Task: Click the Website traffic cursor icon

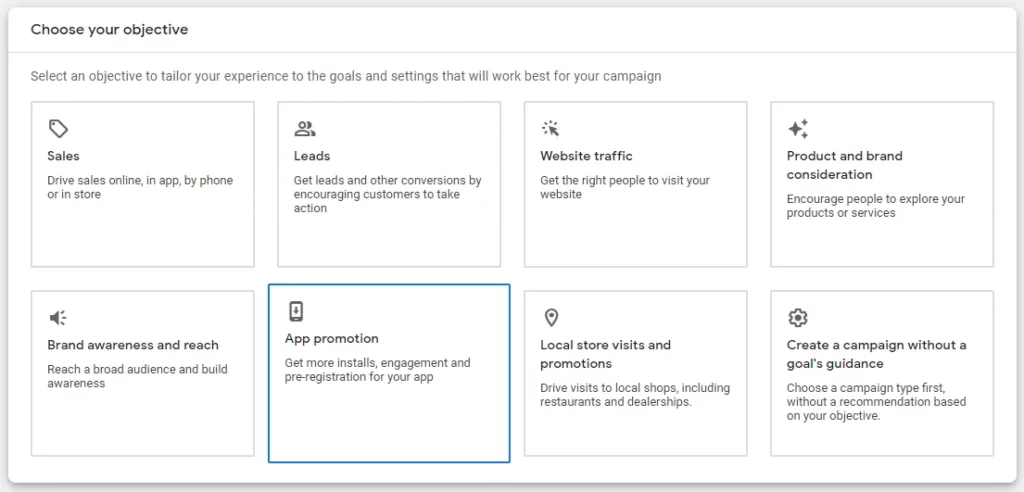Action: 551,129
